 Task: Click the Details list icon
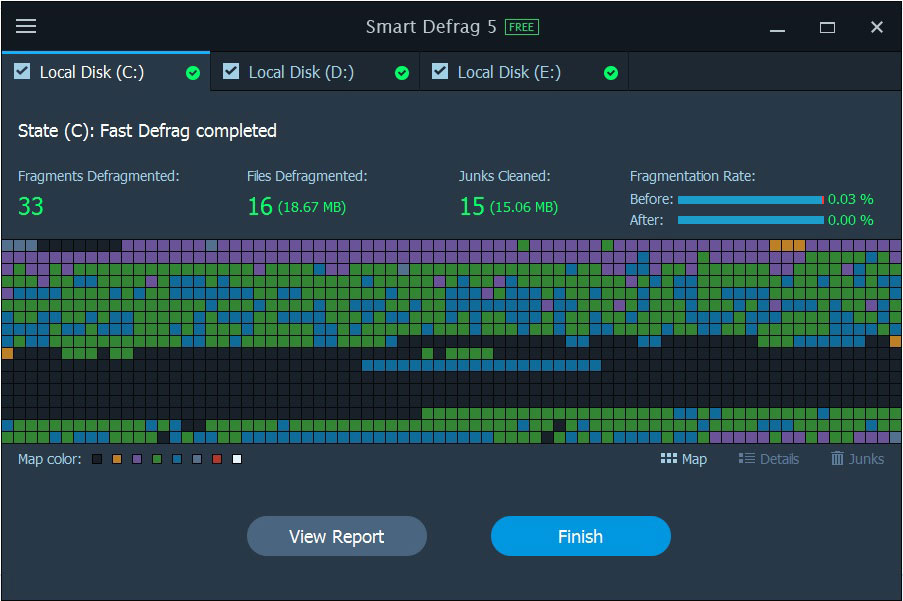(x=746, y=458)
